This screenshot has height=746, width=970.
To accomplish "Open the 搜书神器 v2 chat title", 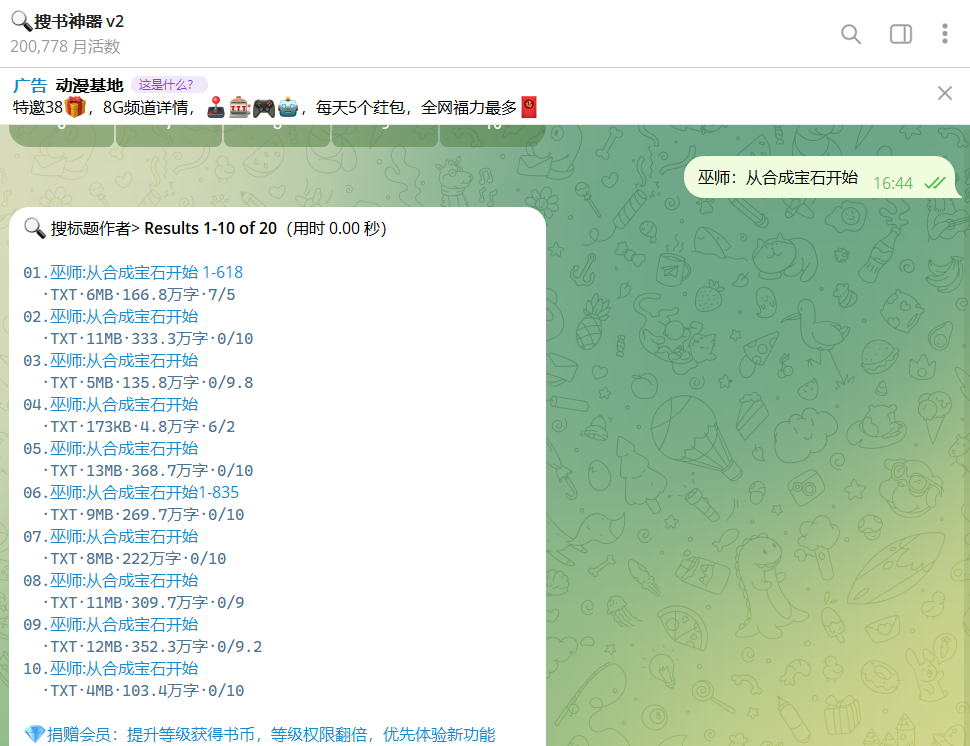I will coord(67,21).
